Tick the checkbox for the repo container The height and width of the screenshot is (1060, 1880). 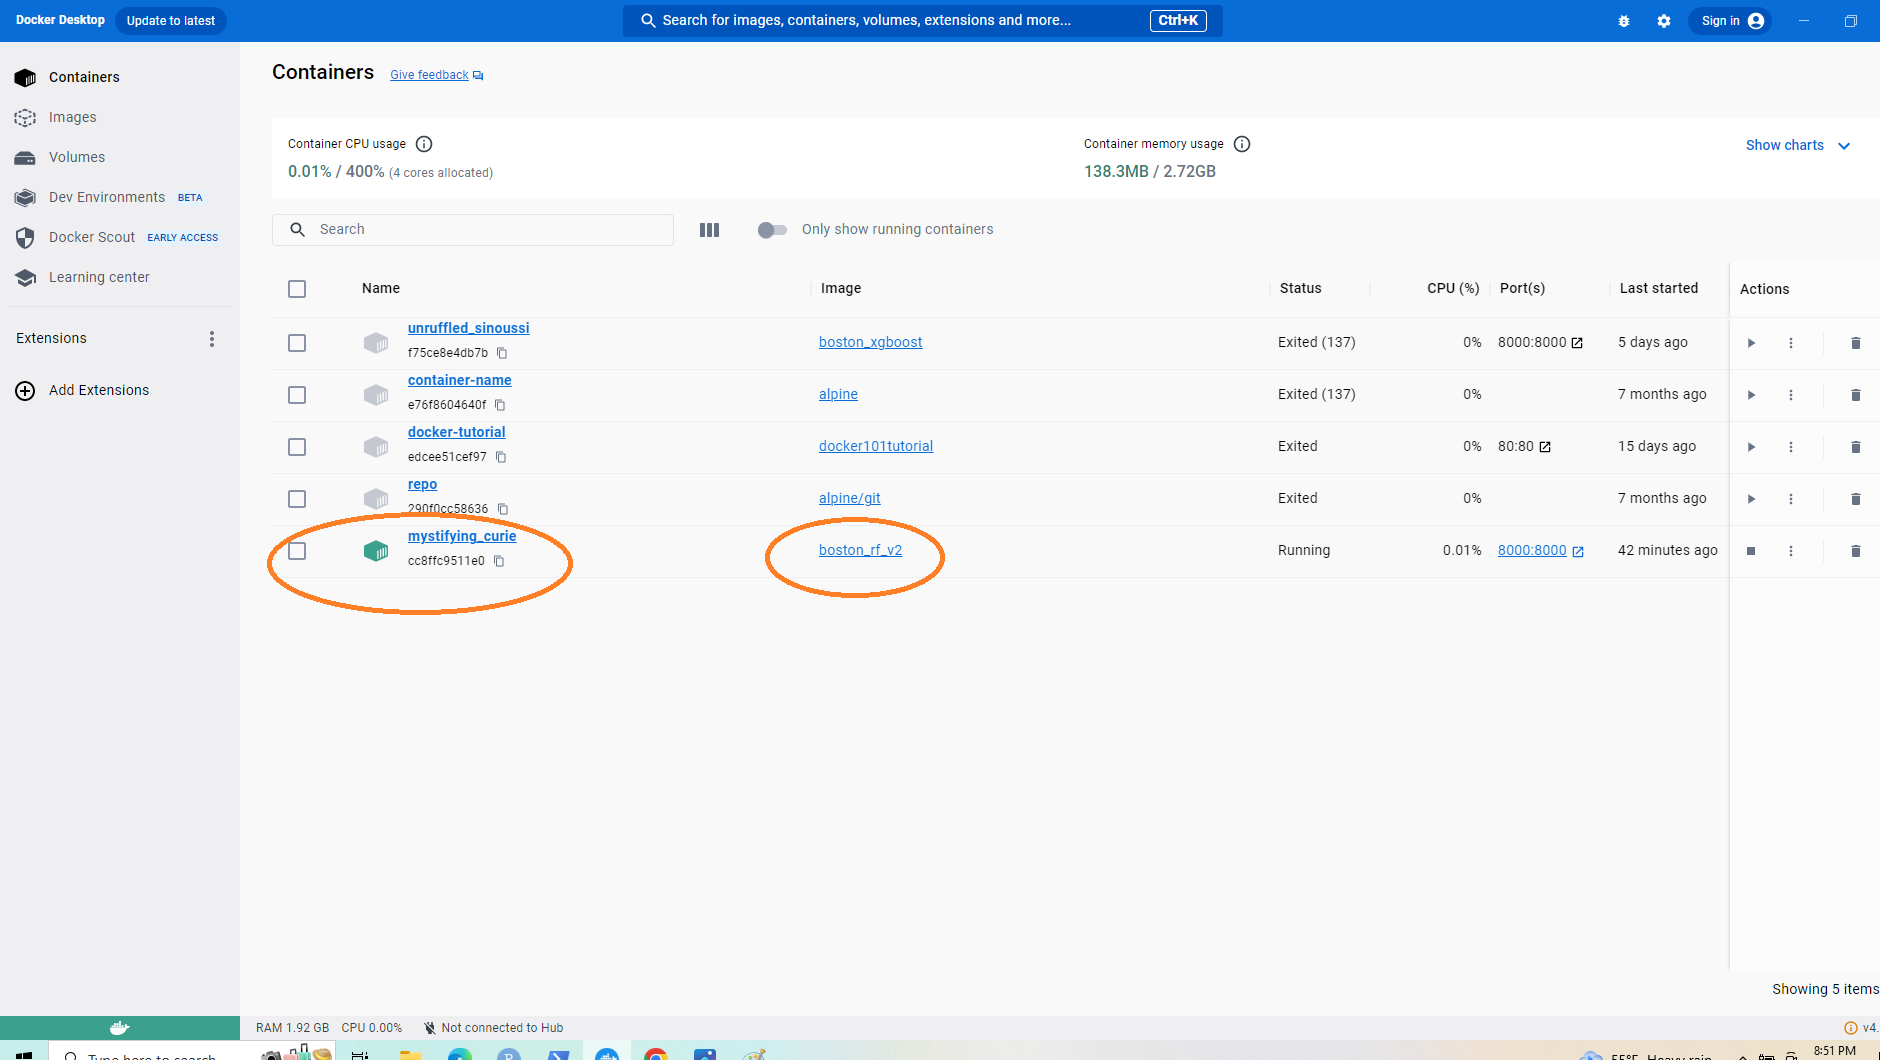[x=297, y=499]
